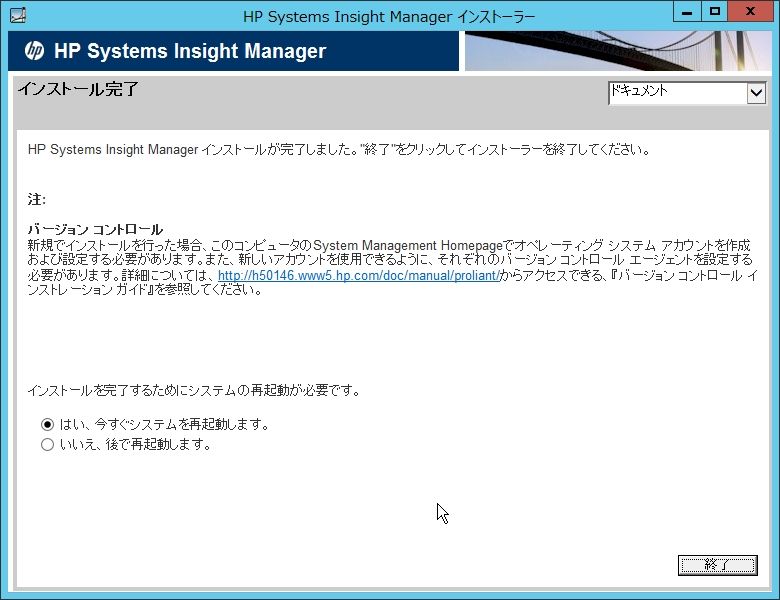Click the installer title bar text
Image resolution: width=780 pixels, height=600 pixels.
coord(389,16)
